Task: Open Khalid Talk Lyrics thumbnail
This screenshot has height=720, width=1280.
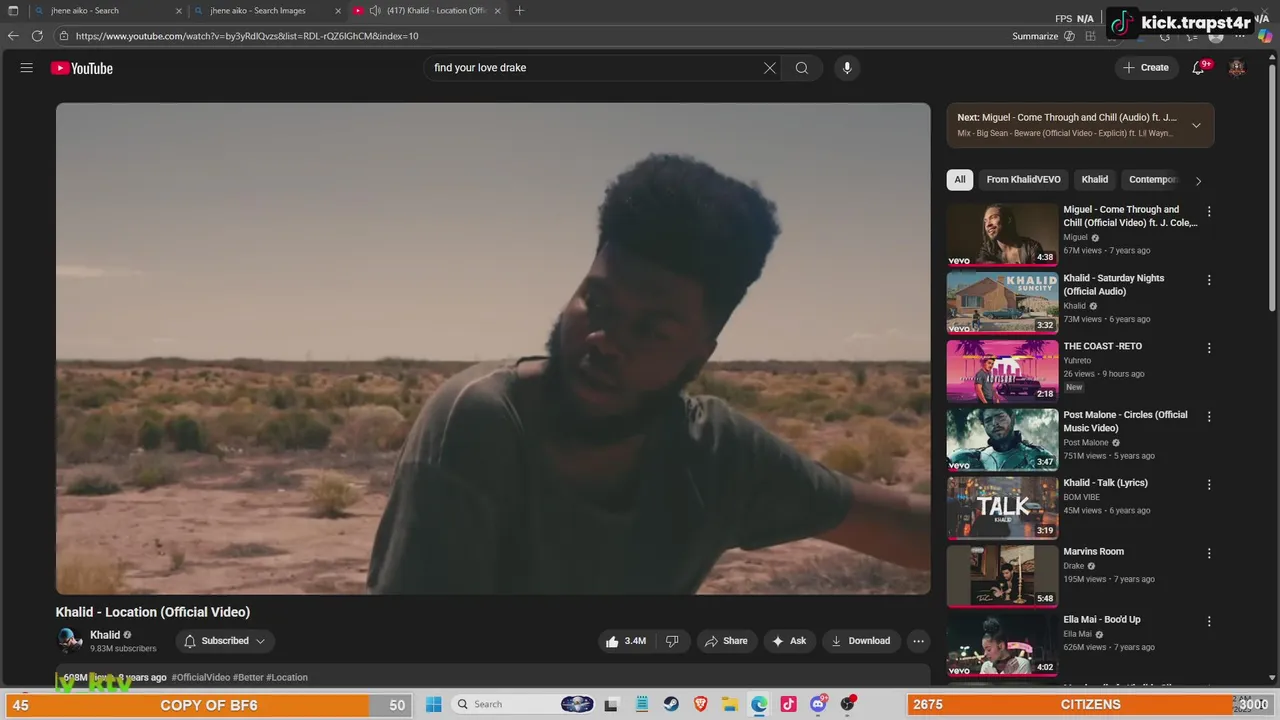Action: click(x=1002, y=508)
